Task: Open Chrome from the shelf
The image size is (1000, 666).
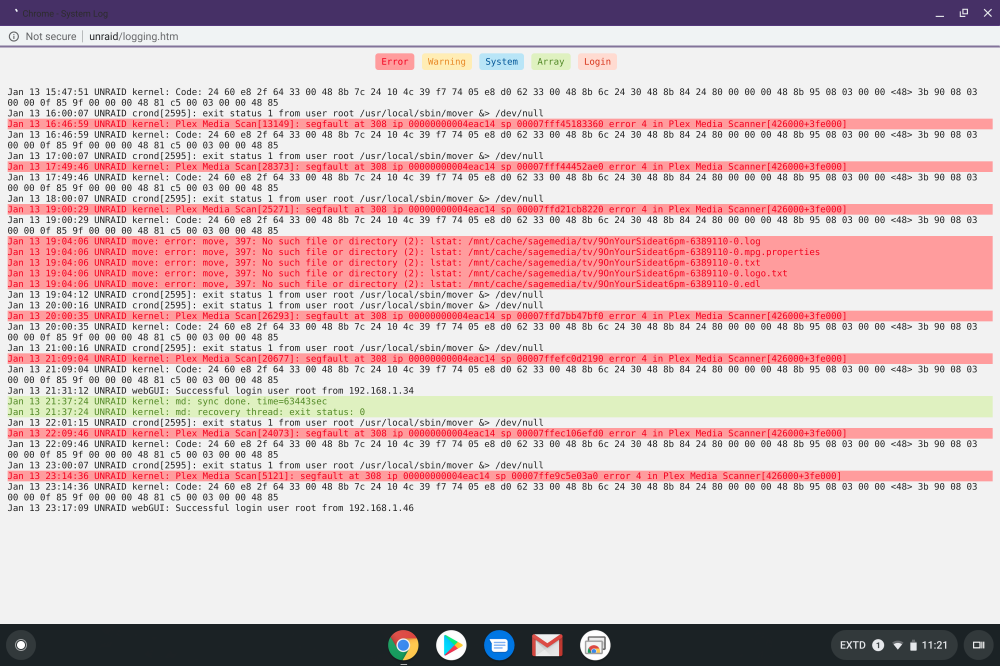Action: 403,645
